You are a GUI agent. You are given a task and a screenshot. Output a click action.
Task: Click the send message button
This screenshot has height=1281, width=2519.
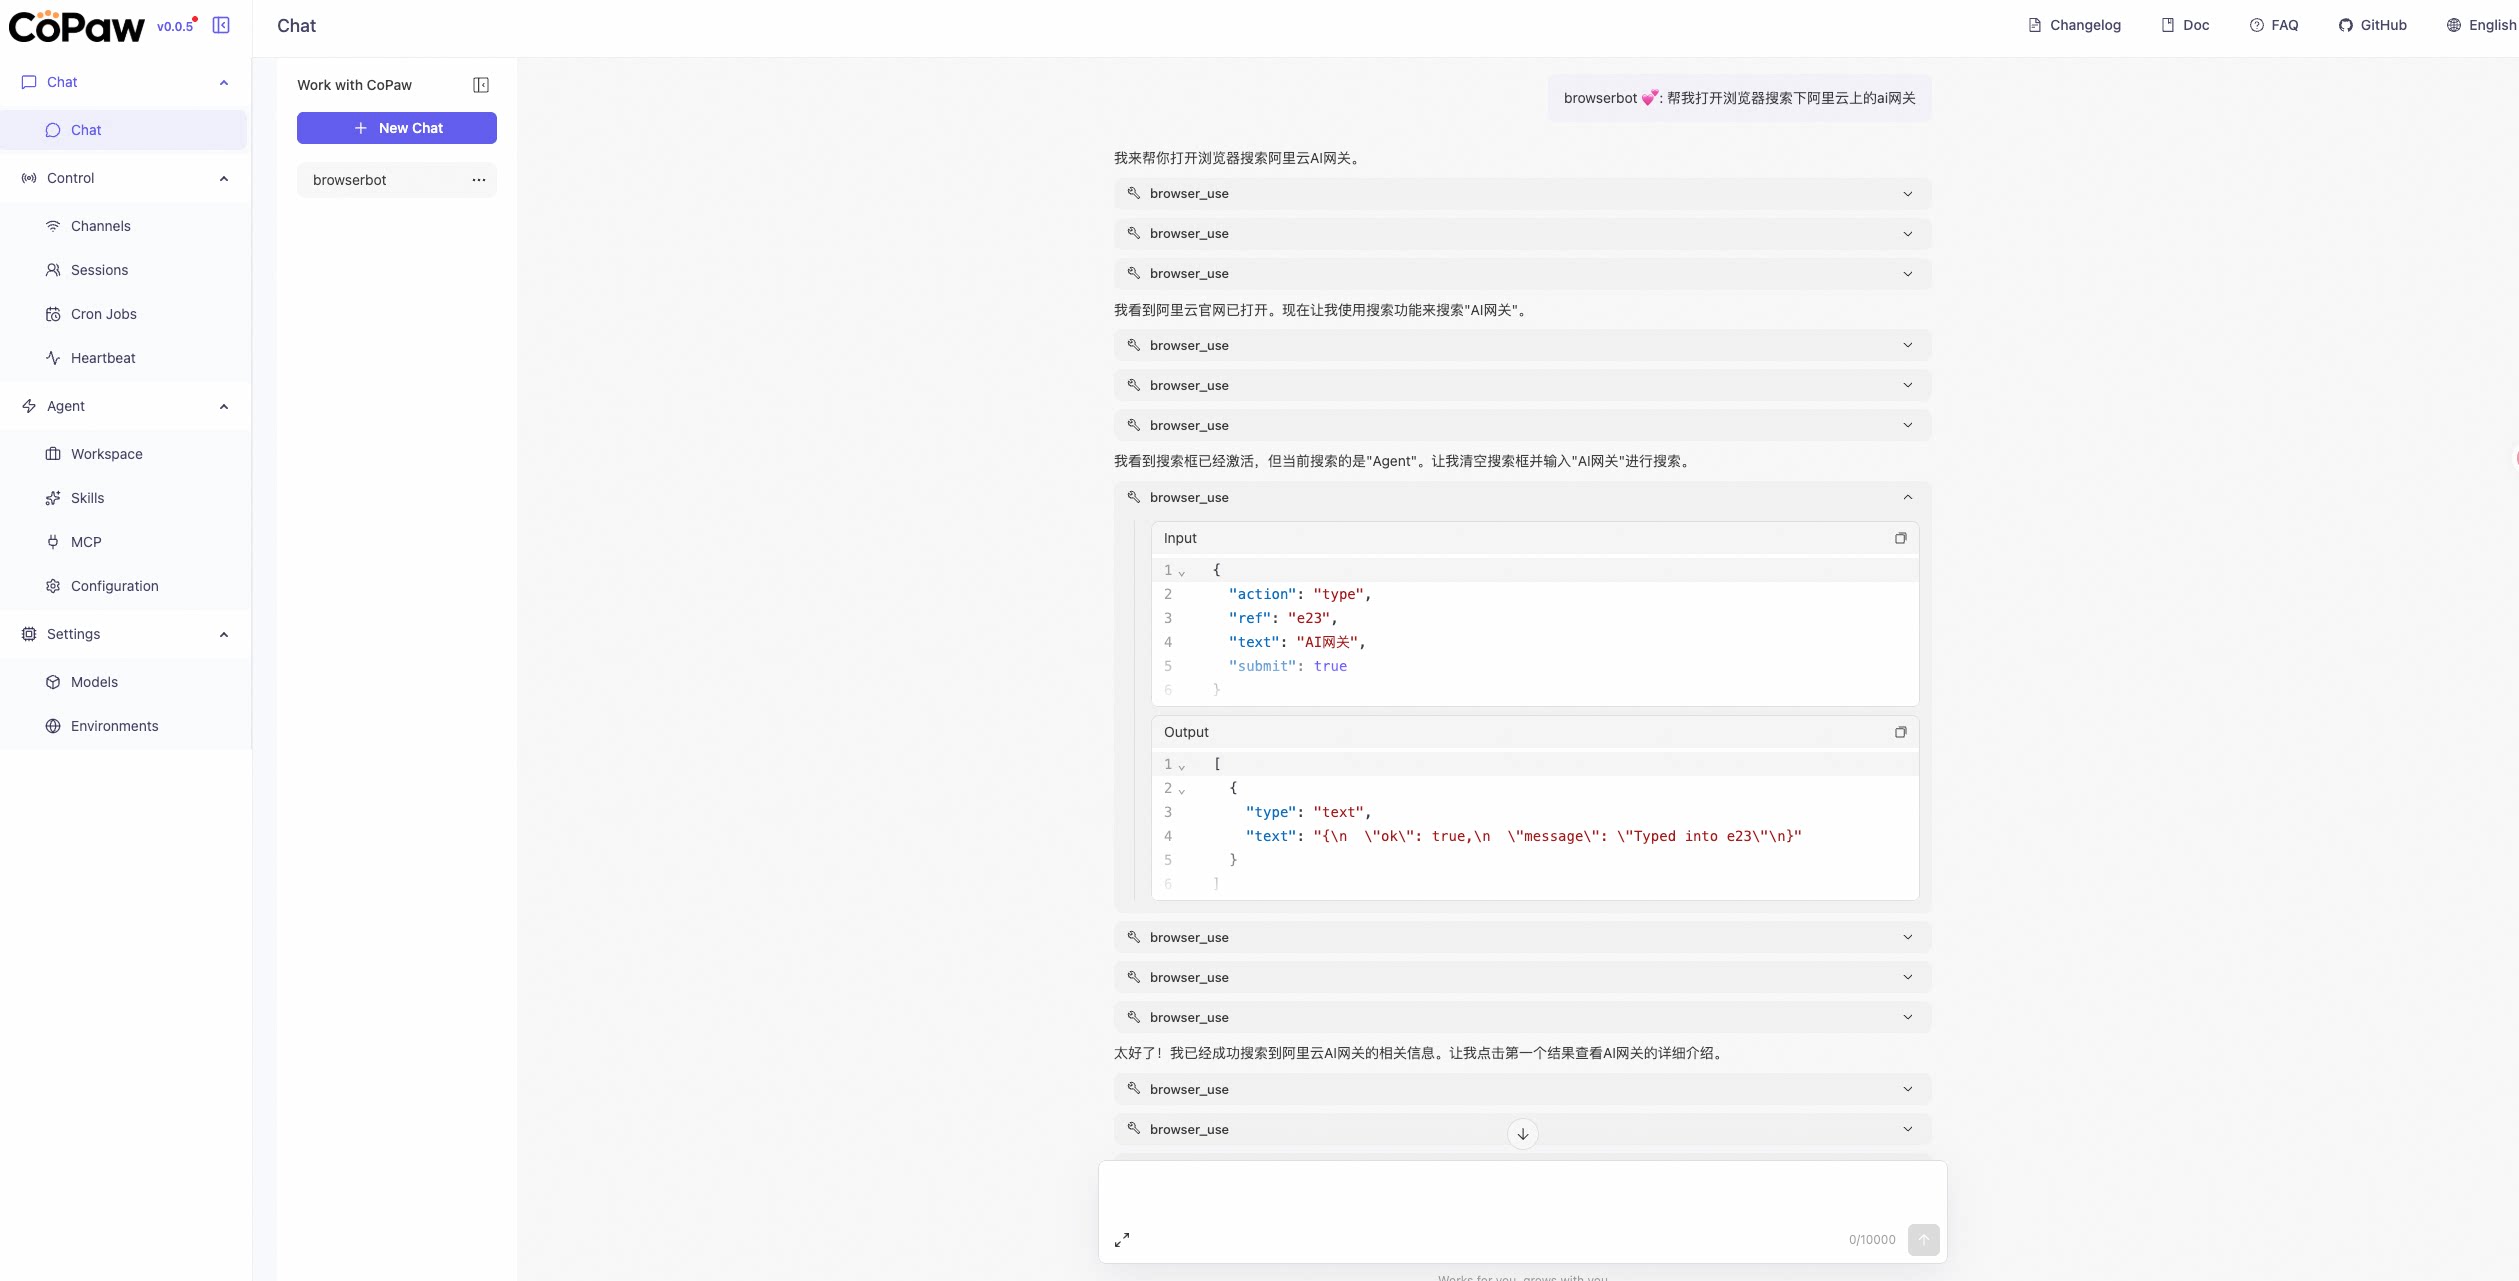[x=1923, y=1239]
